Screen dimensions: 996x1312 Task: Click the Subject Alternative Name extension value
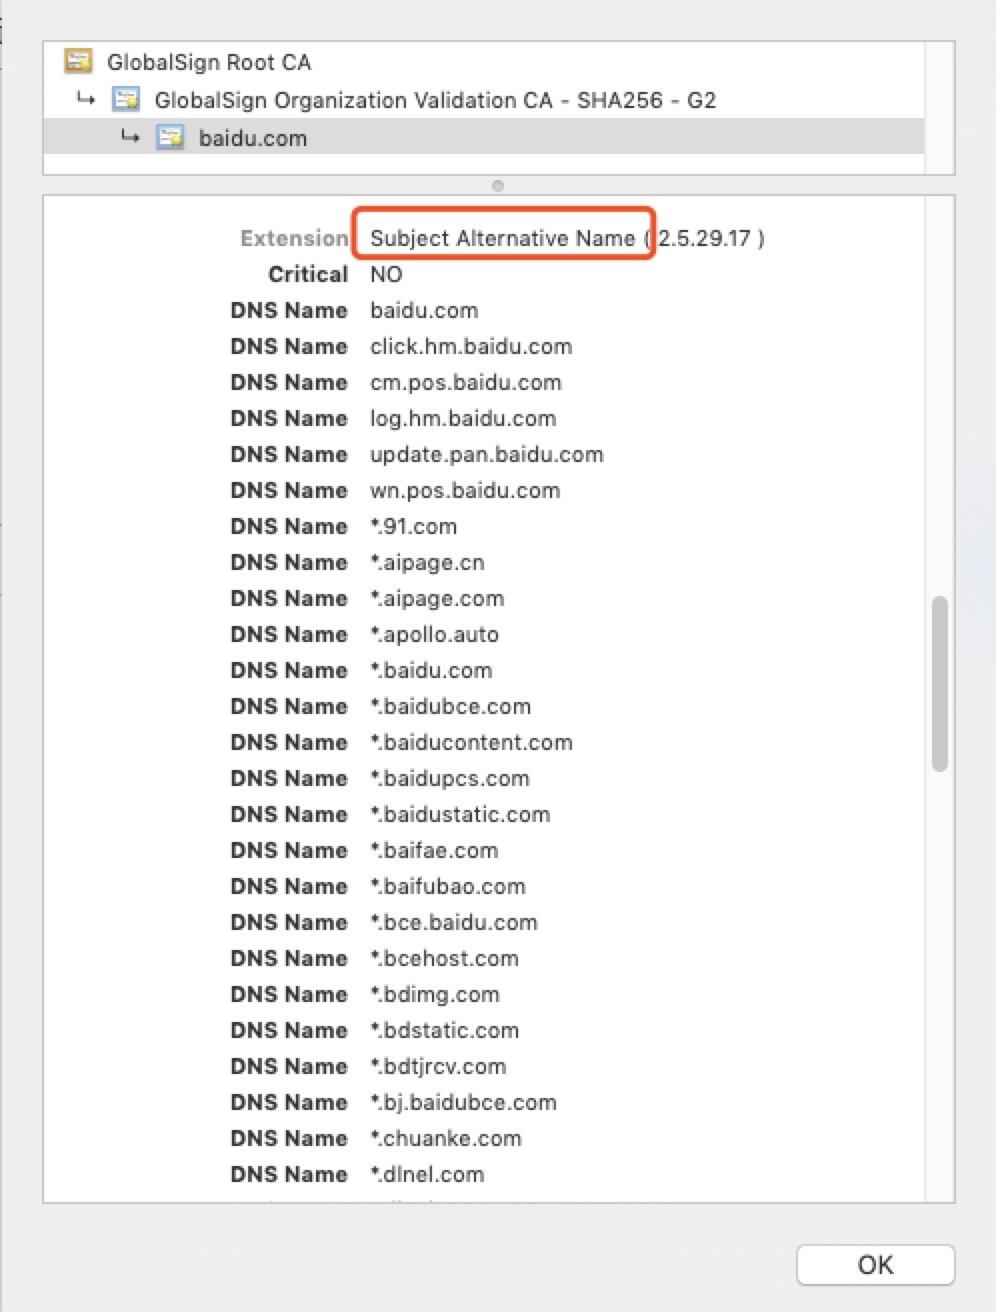[502, 238]
